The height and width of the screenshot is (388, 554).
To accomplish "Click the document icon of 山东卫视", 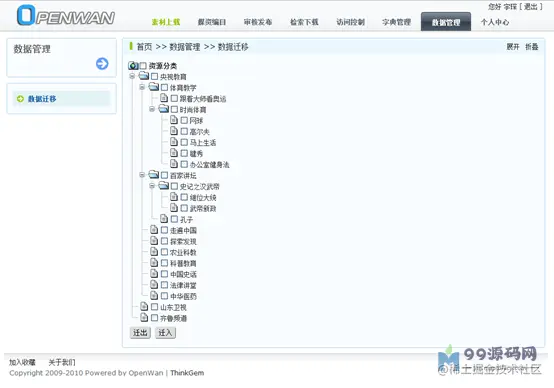I will [144, 306].
